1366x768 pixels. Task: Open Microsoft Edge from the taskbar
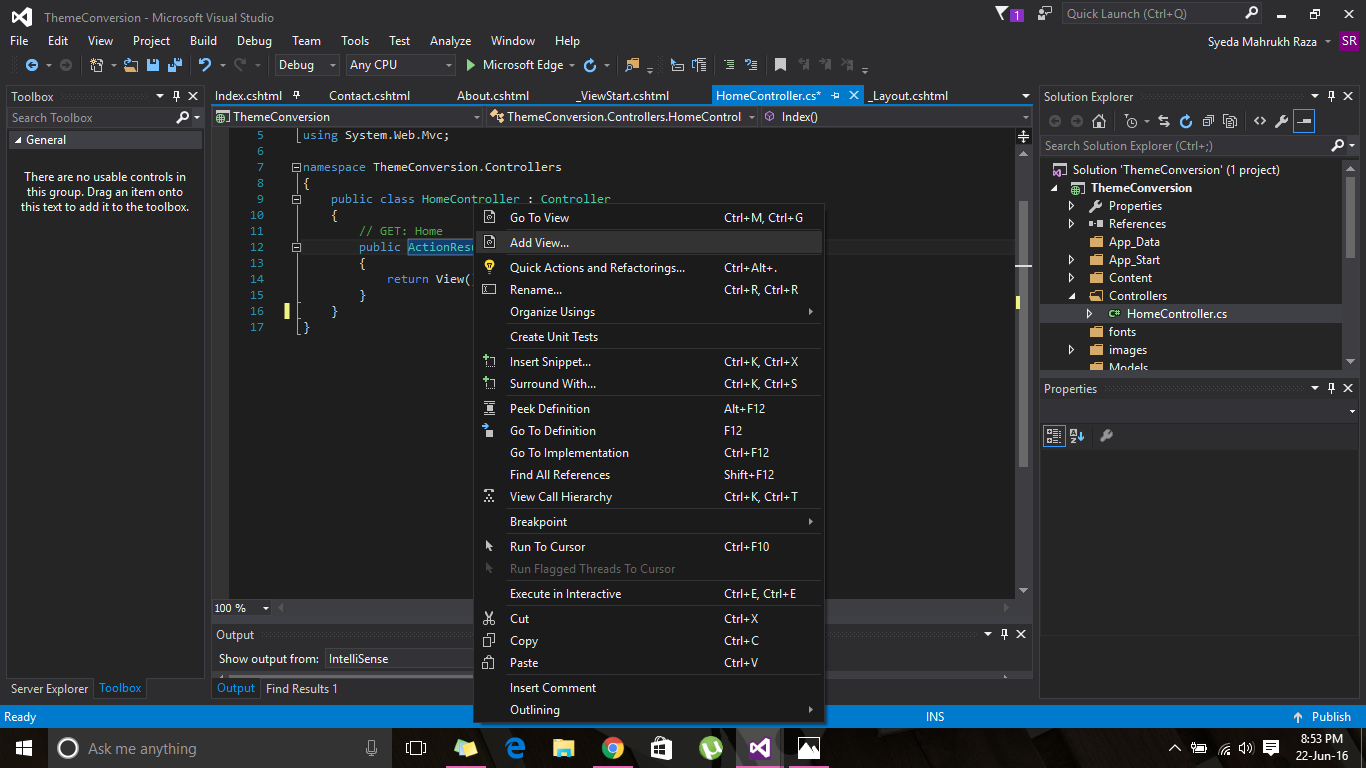515,748
